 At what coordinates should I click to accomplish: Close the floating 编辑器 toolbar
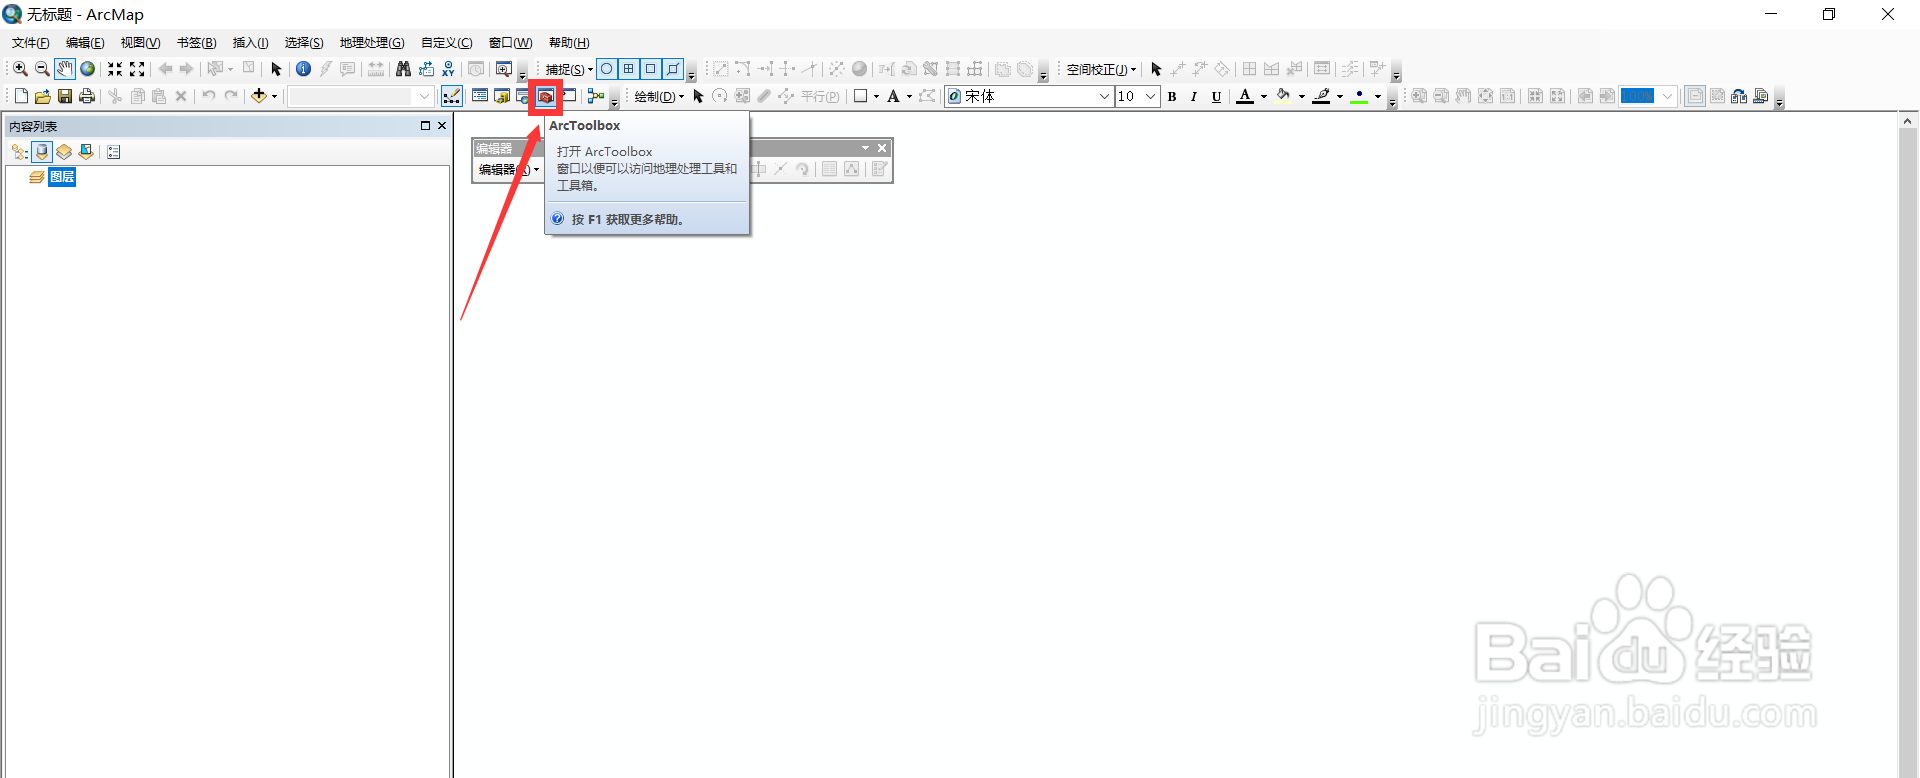coord(882,148)
